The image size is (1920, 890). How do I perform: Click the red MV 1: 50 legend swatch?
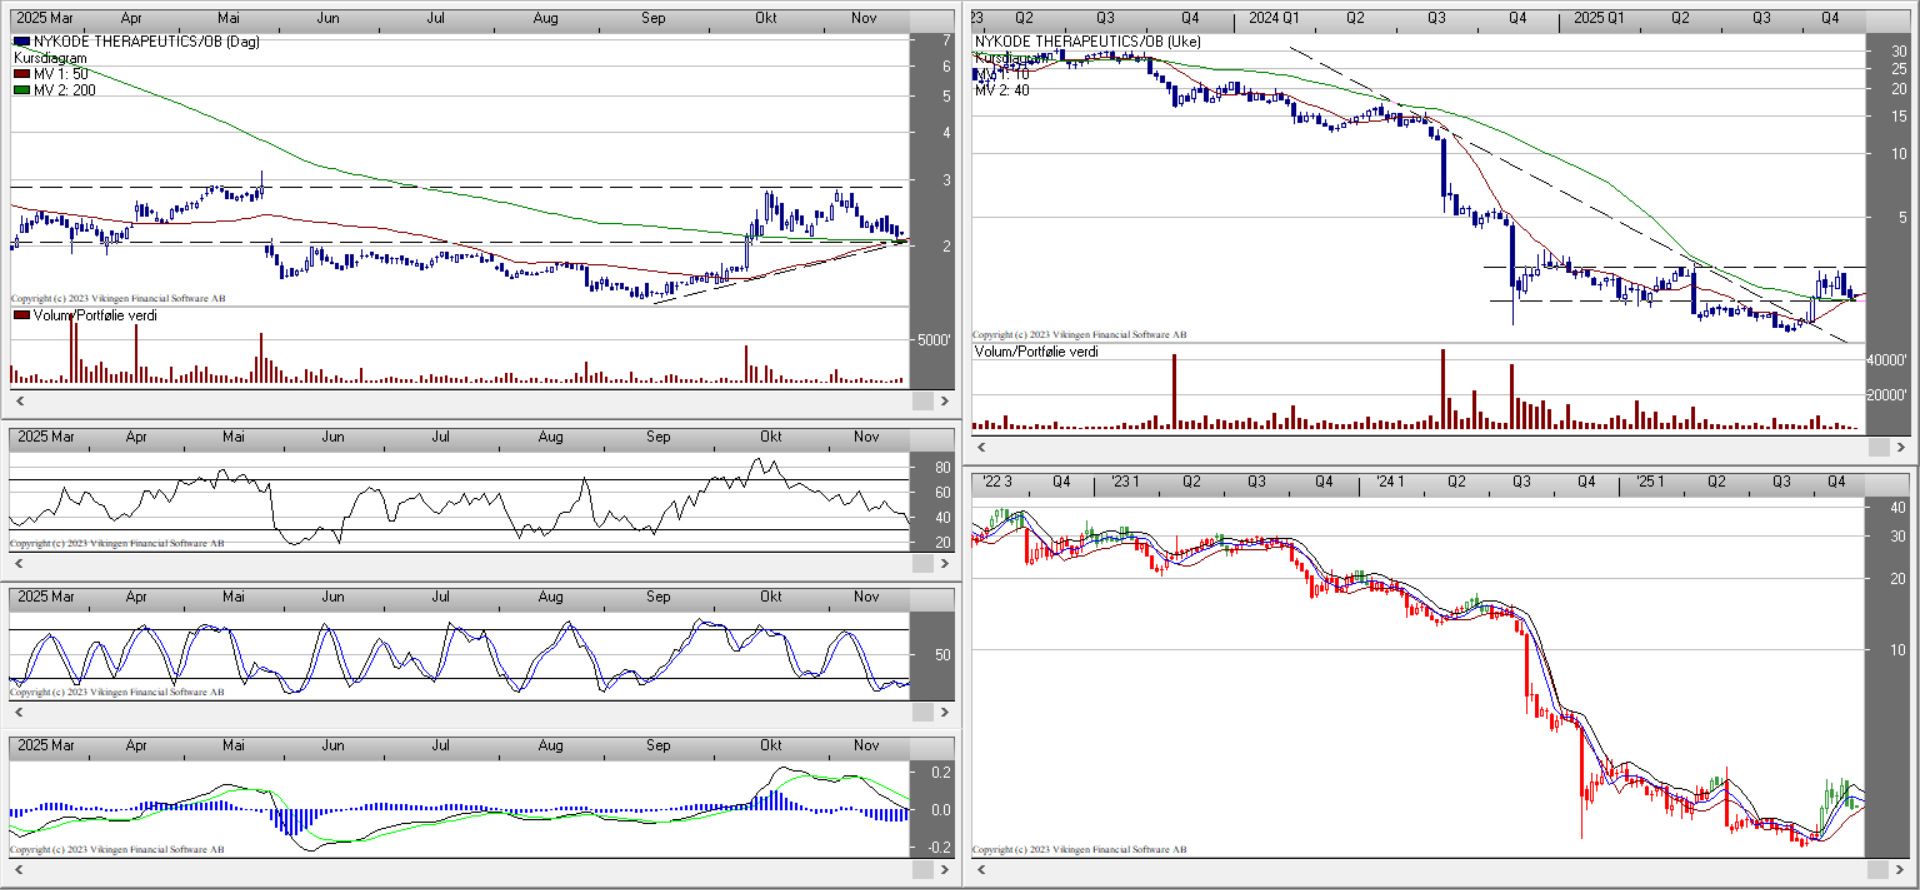click(22, 74)
